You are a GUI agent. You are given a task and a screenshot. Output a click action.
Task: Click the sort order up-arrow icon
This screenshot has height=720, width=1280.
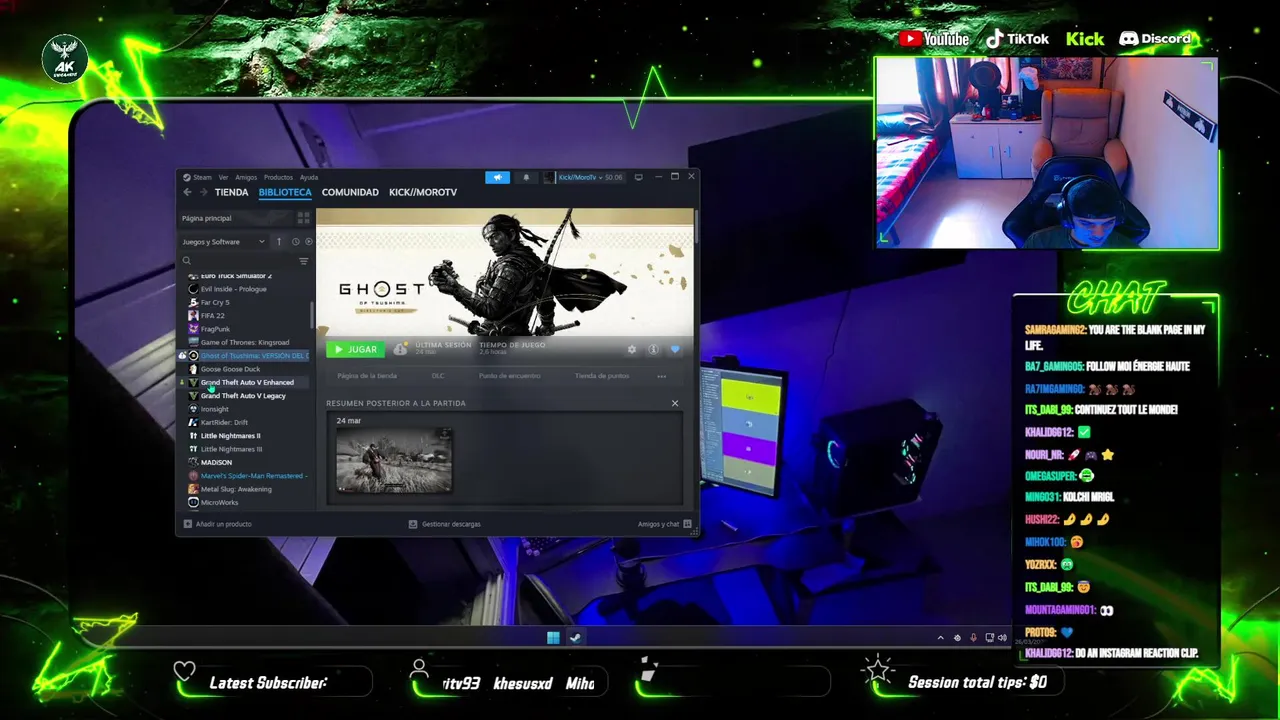[x=279, y=241]
